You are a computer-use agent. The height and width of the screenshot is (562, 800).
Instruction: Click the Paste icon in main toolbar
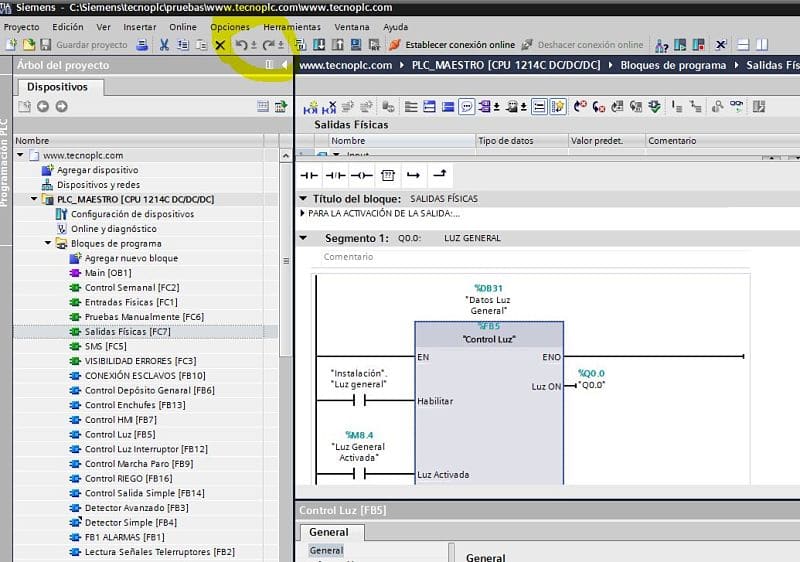point(202,45)
